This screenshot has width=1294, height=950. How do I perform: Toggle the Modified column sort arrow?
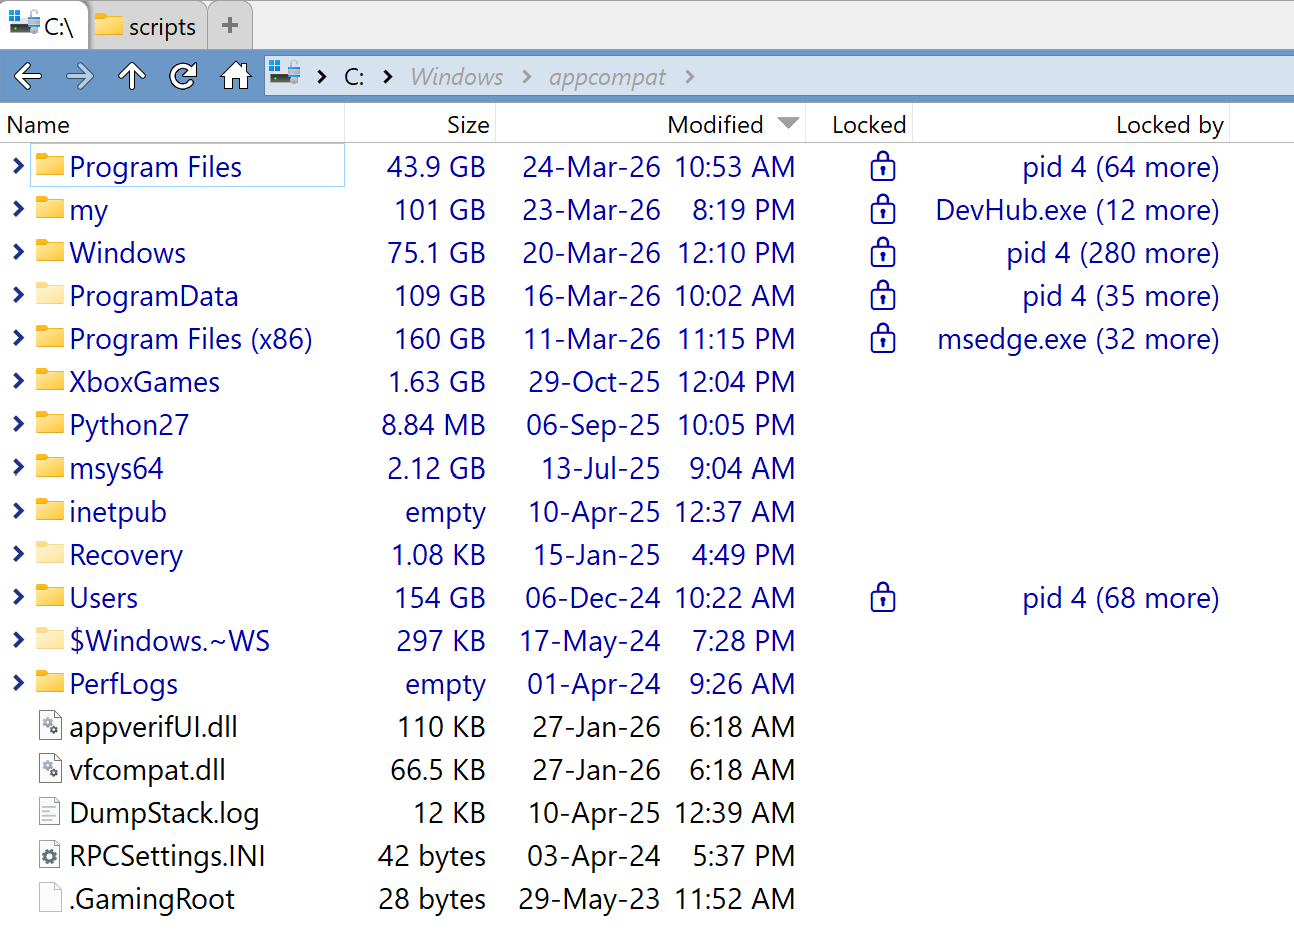pyautogui.click(x=788, y=123)
